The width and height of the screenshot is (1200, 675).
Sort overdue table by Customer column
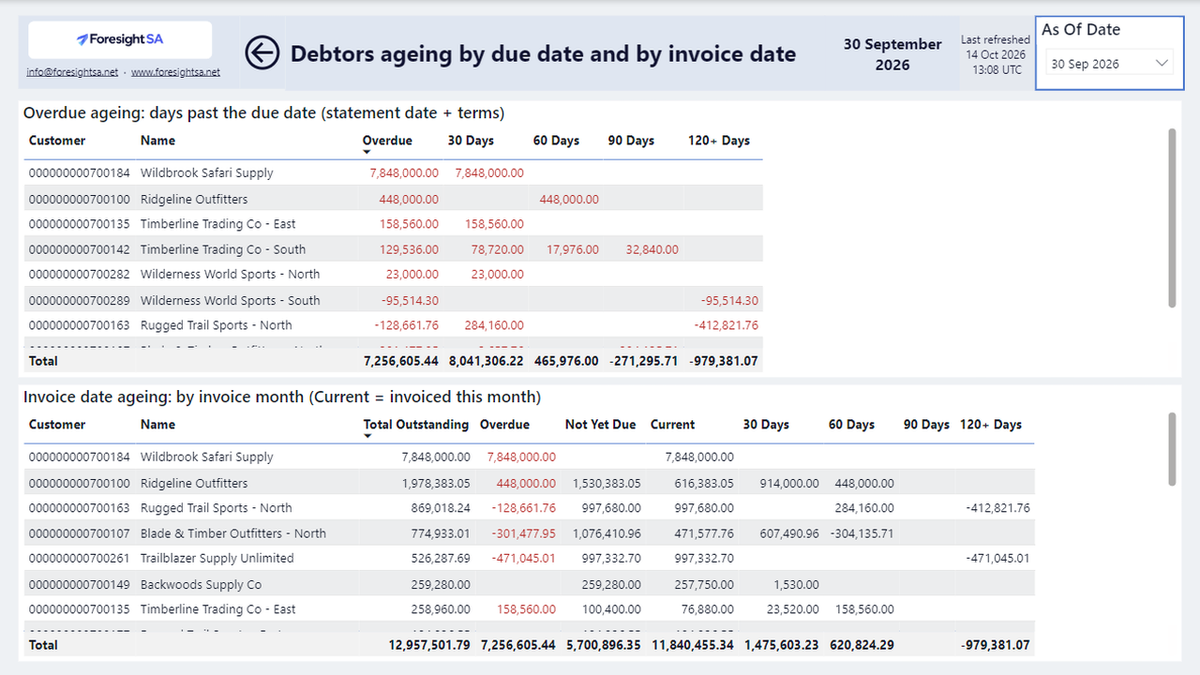57,141
